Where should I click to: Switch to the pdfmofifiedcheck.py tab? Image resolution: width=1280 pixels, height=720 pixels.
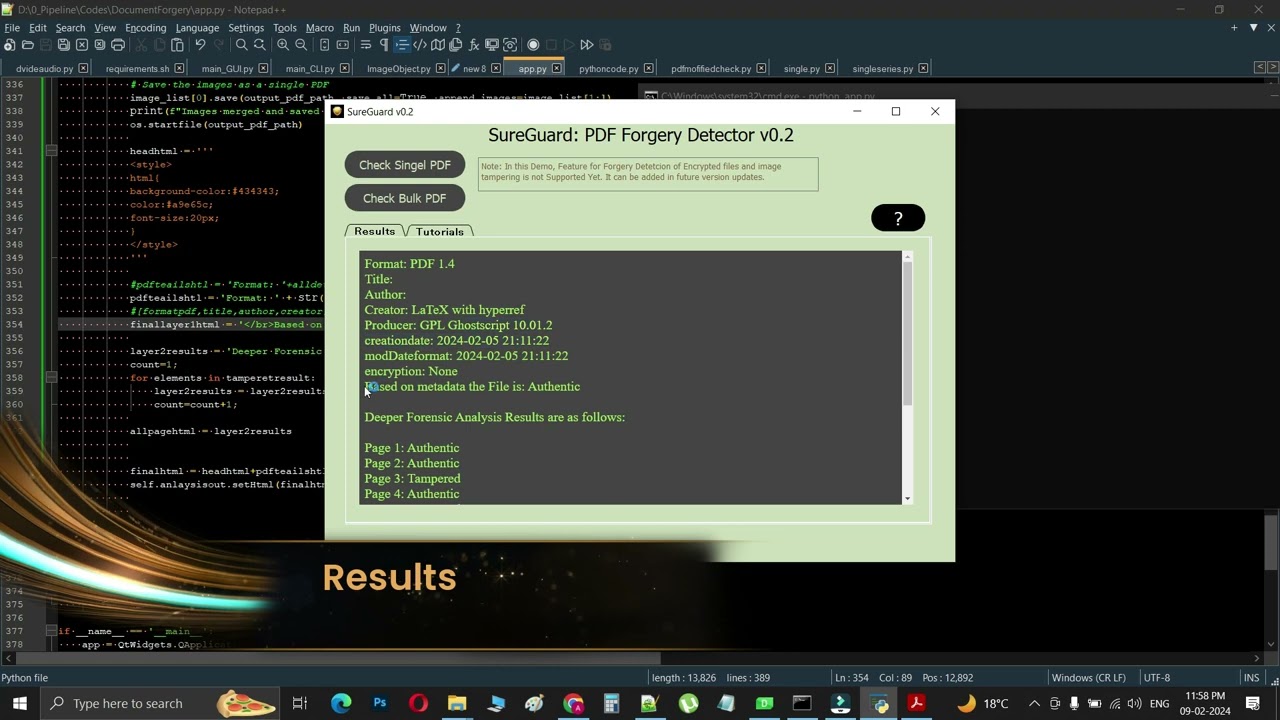[711, 69]
